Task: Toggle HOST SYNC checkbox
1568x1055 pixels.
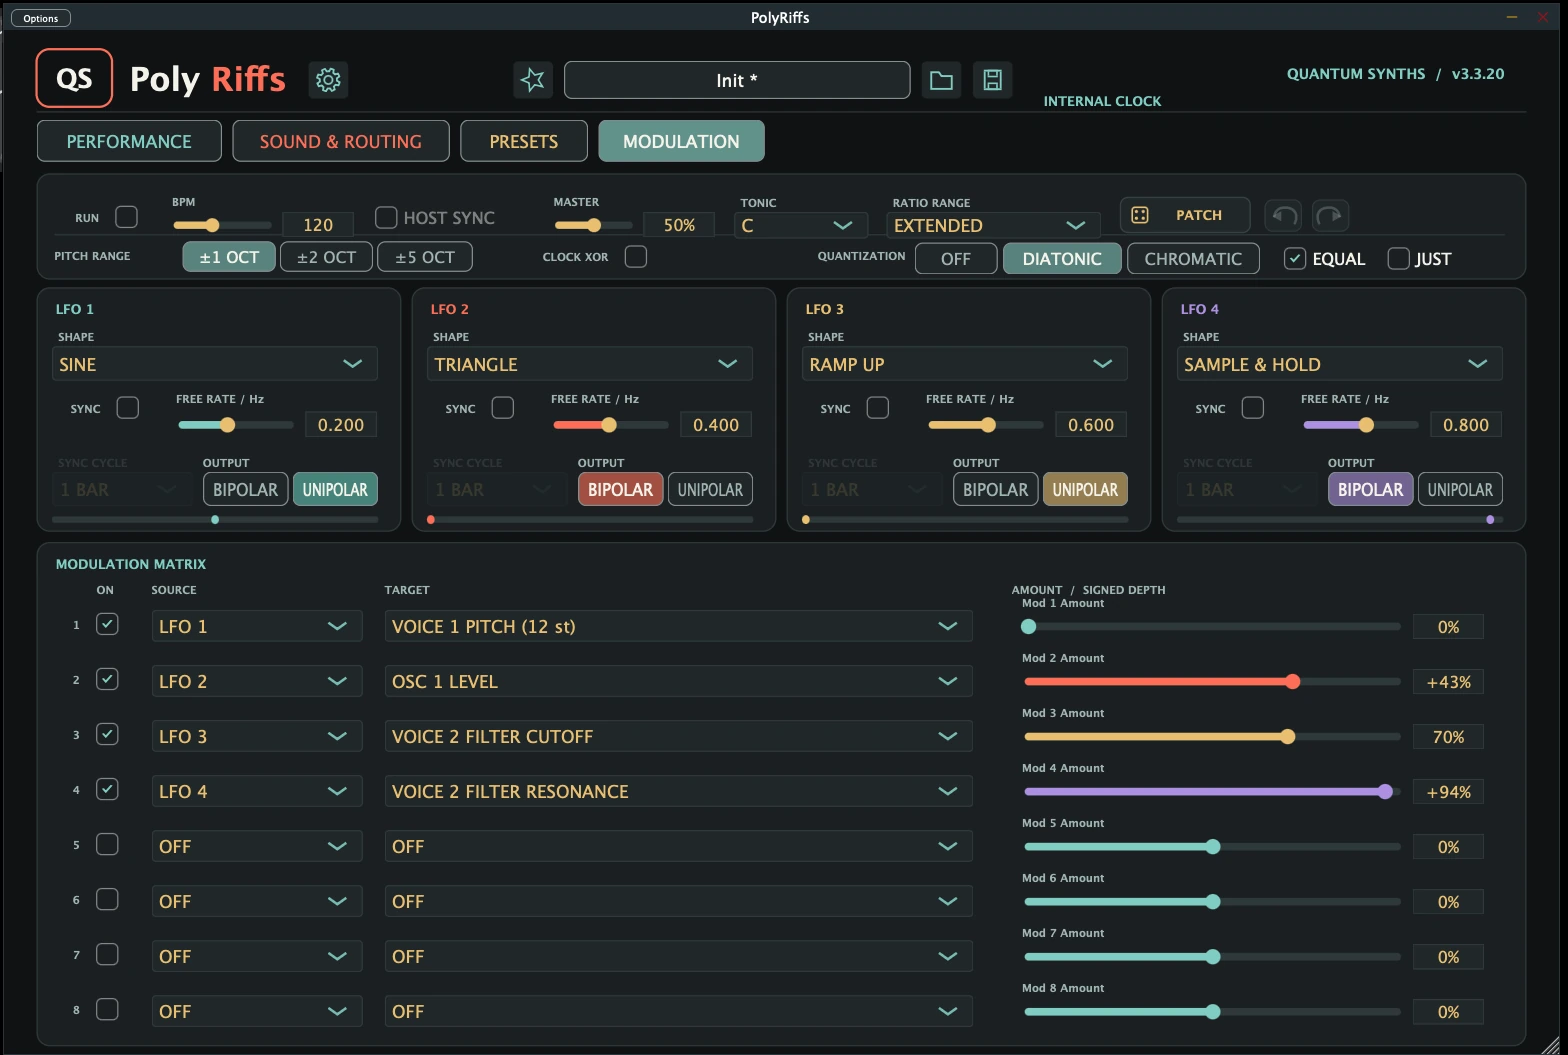Action: [386, 217]
